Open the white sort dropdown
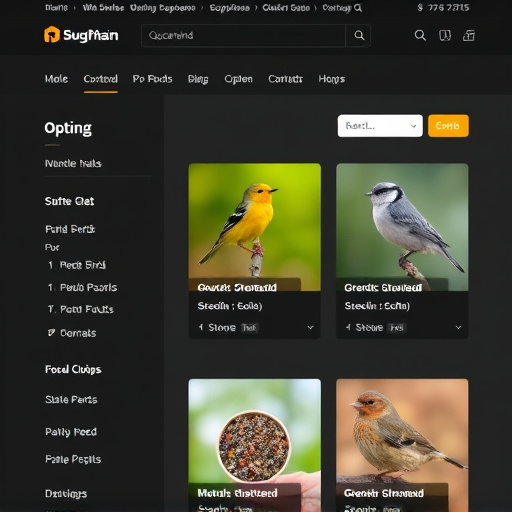The width and height of the screenshot is (512, 512). (x=380, y=126)
